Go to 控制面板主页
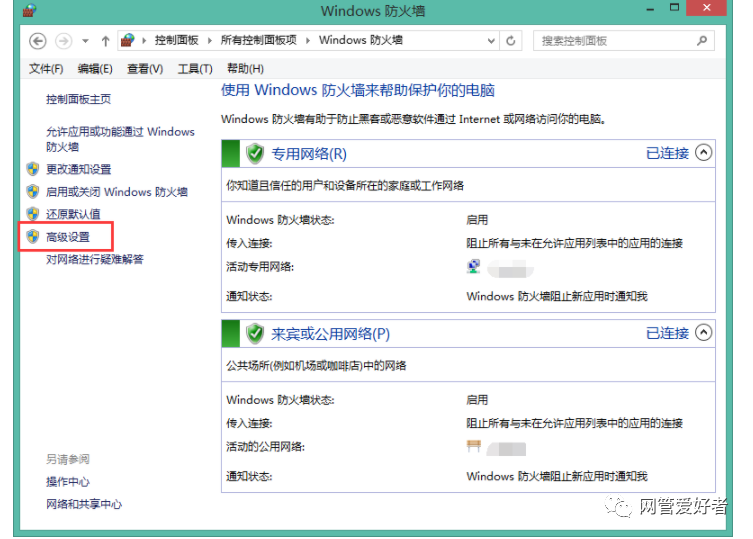 pyautogui.click(x=78, y=99)
